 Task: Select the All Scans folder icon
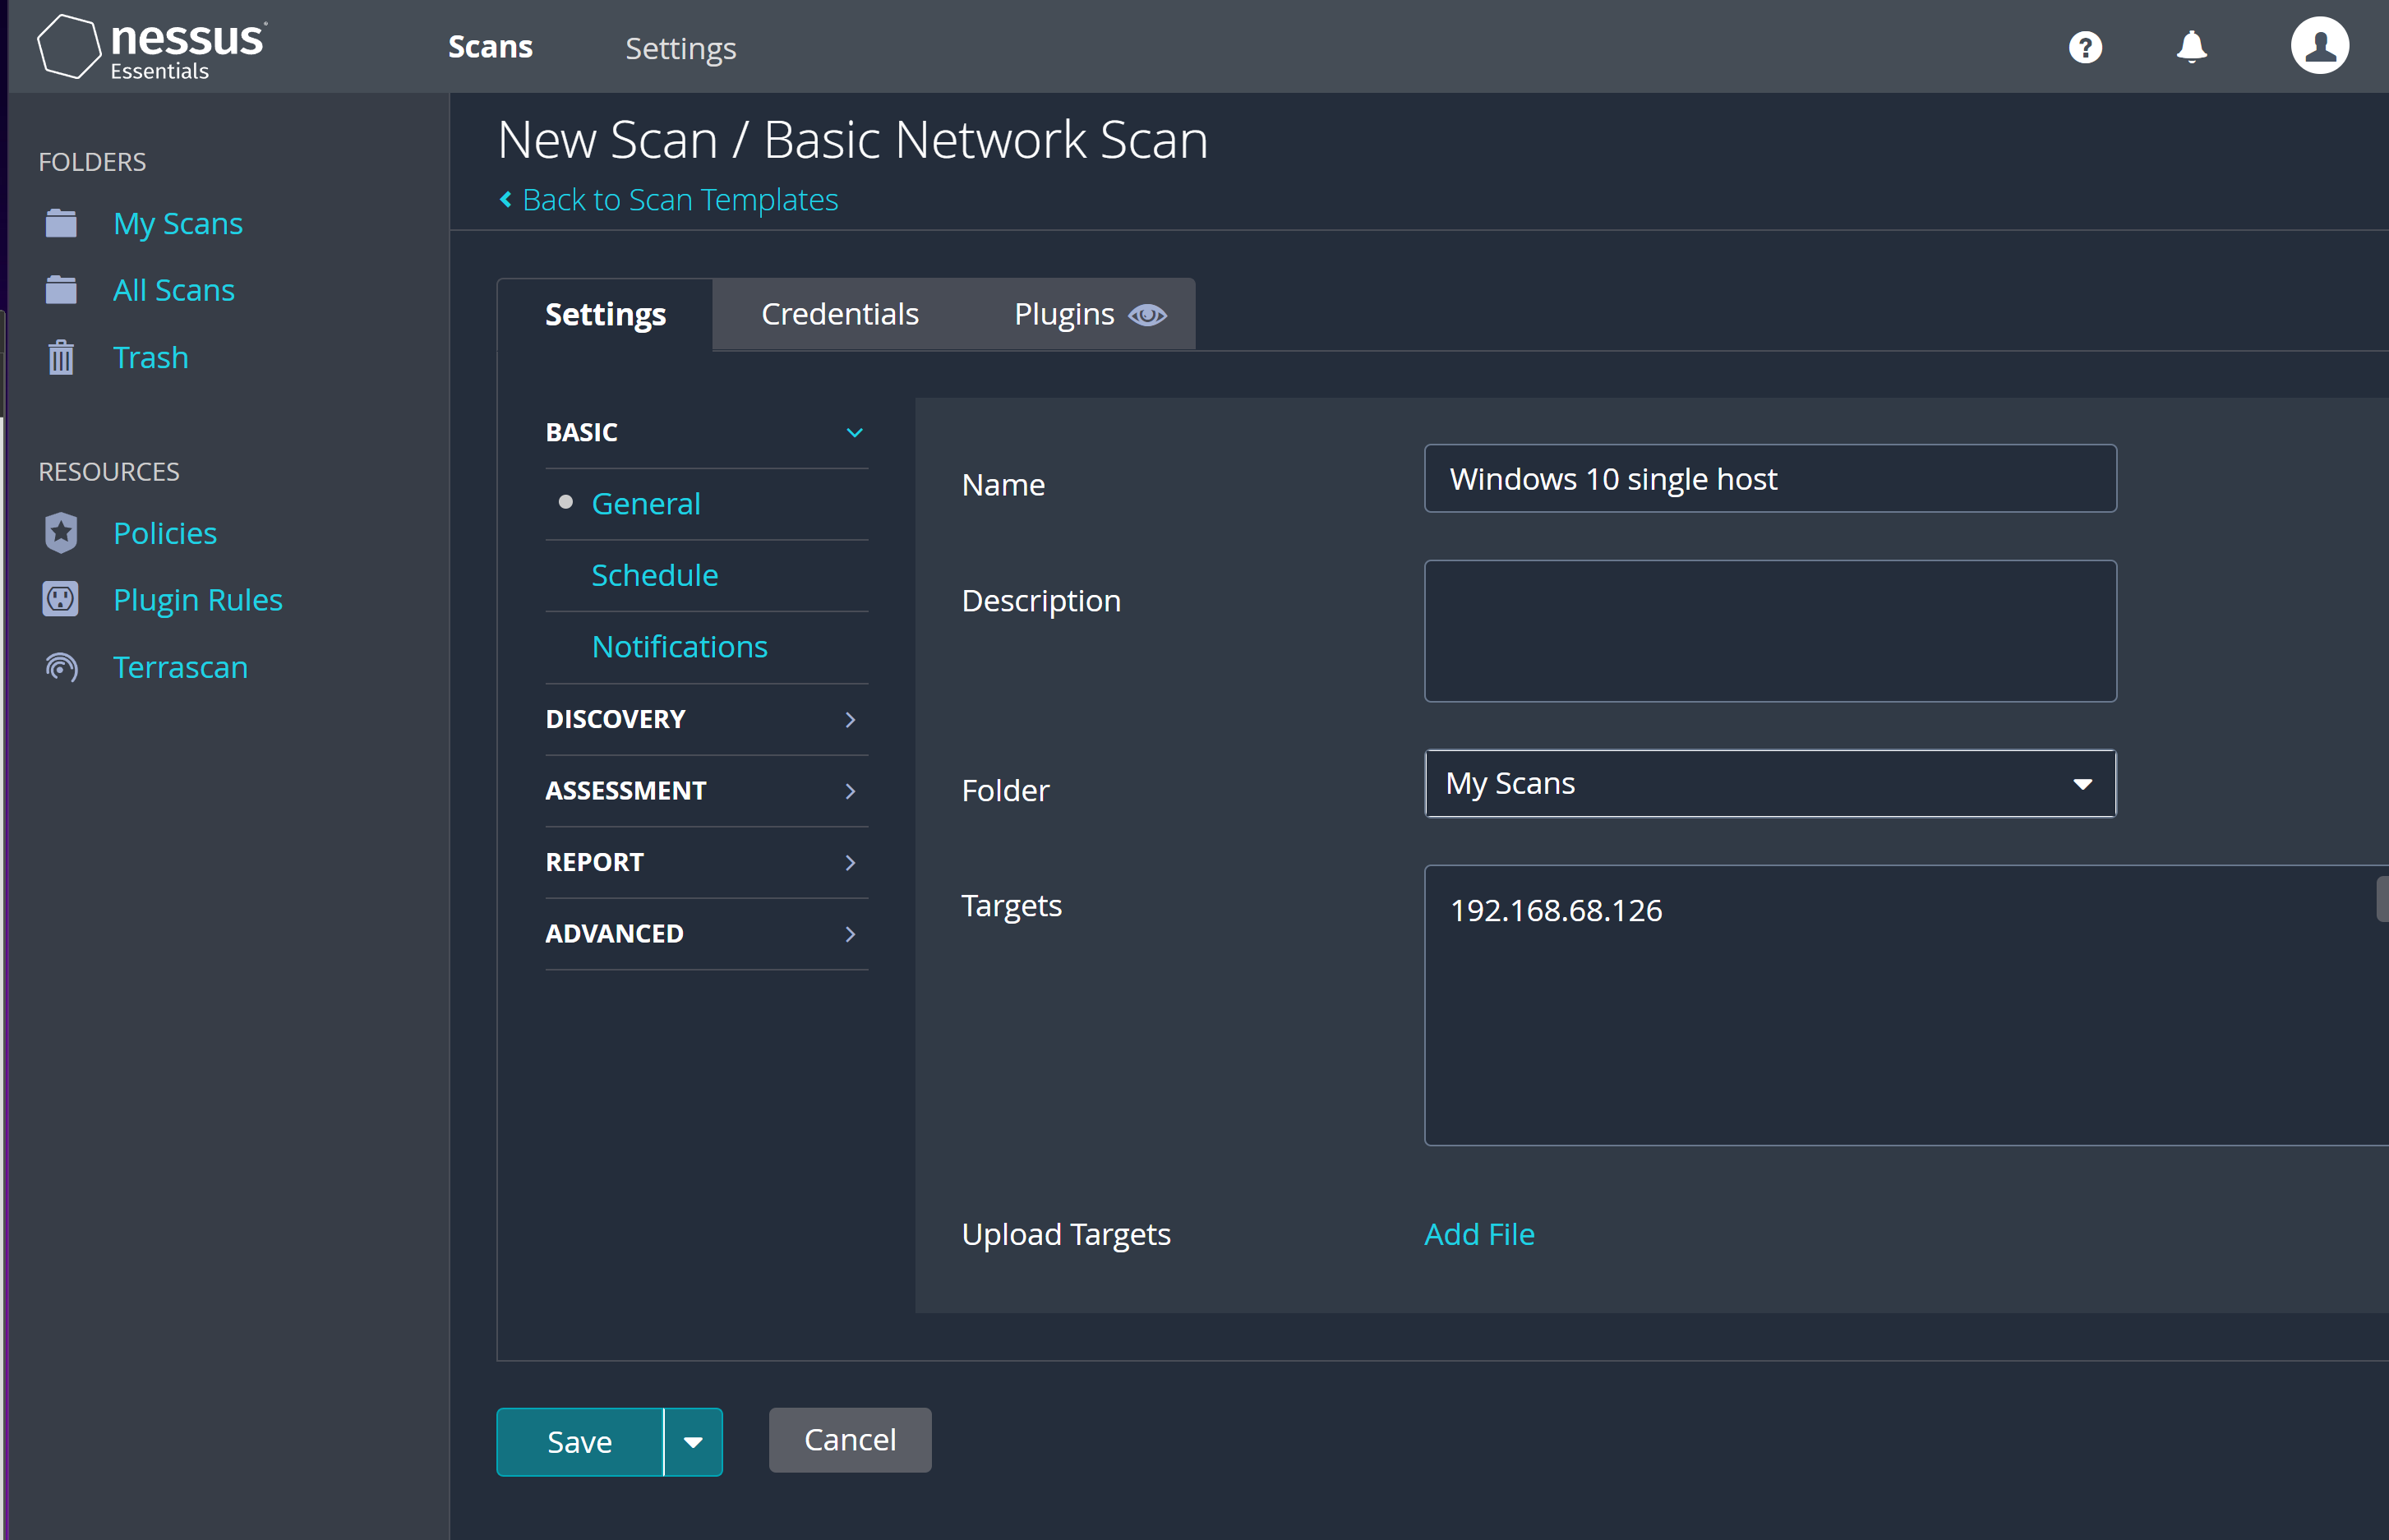61,289
